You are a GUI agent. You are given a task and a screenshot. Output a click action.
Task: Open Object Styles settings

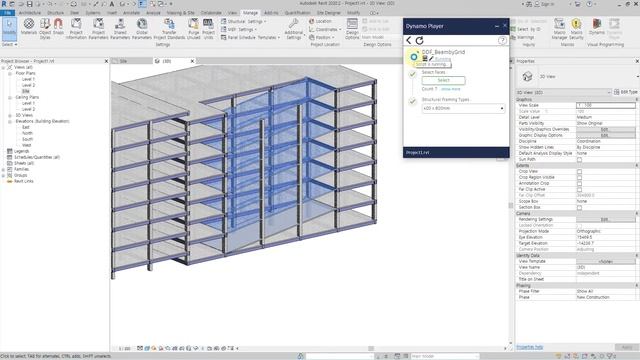pos(45,28)
